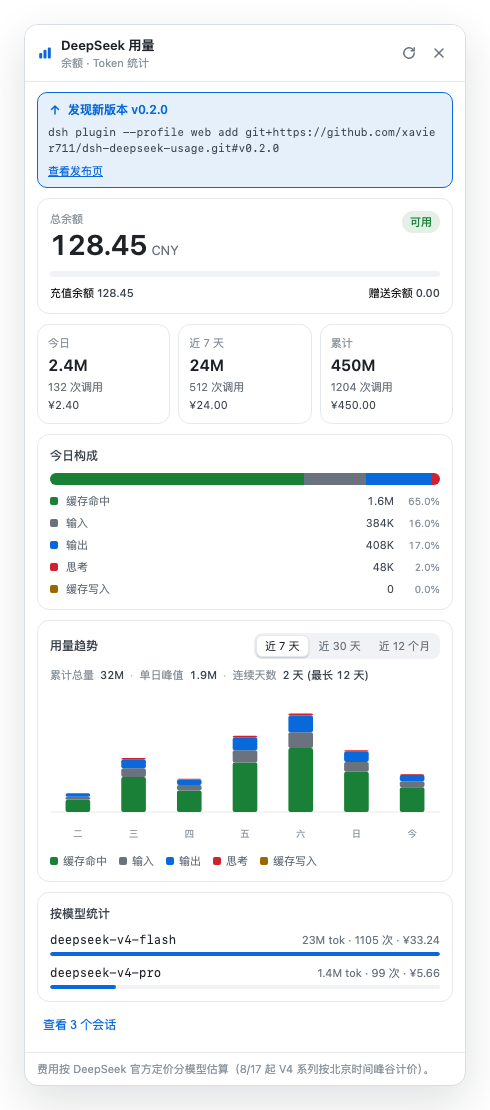Click the deepseek-v4-pro usage bar
This screenshot has width=490, height=1110.
coord(245,987)
